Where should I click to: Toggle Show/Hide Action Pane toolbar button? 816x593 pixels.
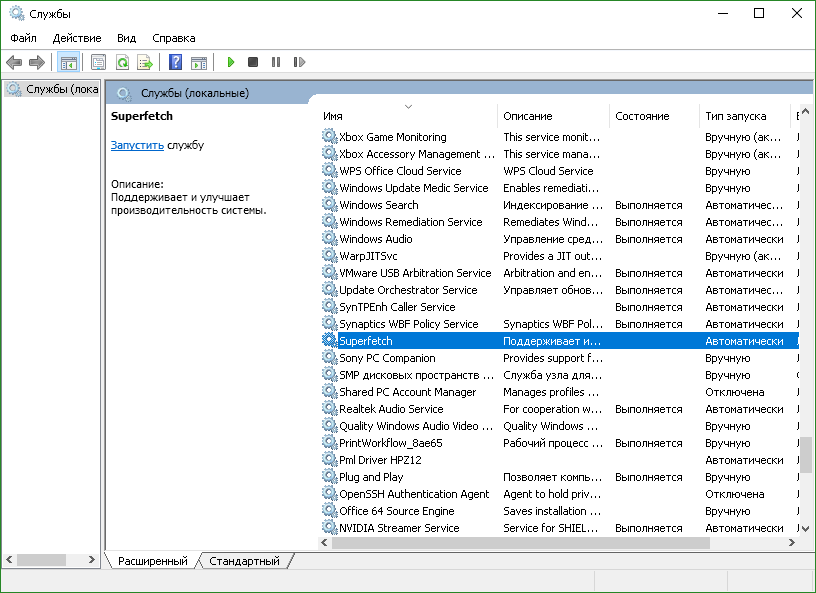pyautogui.click(x=198, y=62)
